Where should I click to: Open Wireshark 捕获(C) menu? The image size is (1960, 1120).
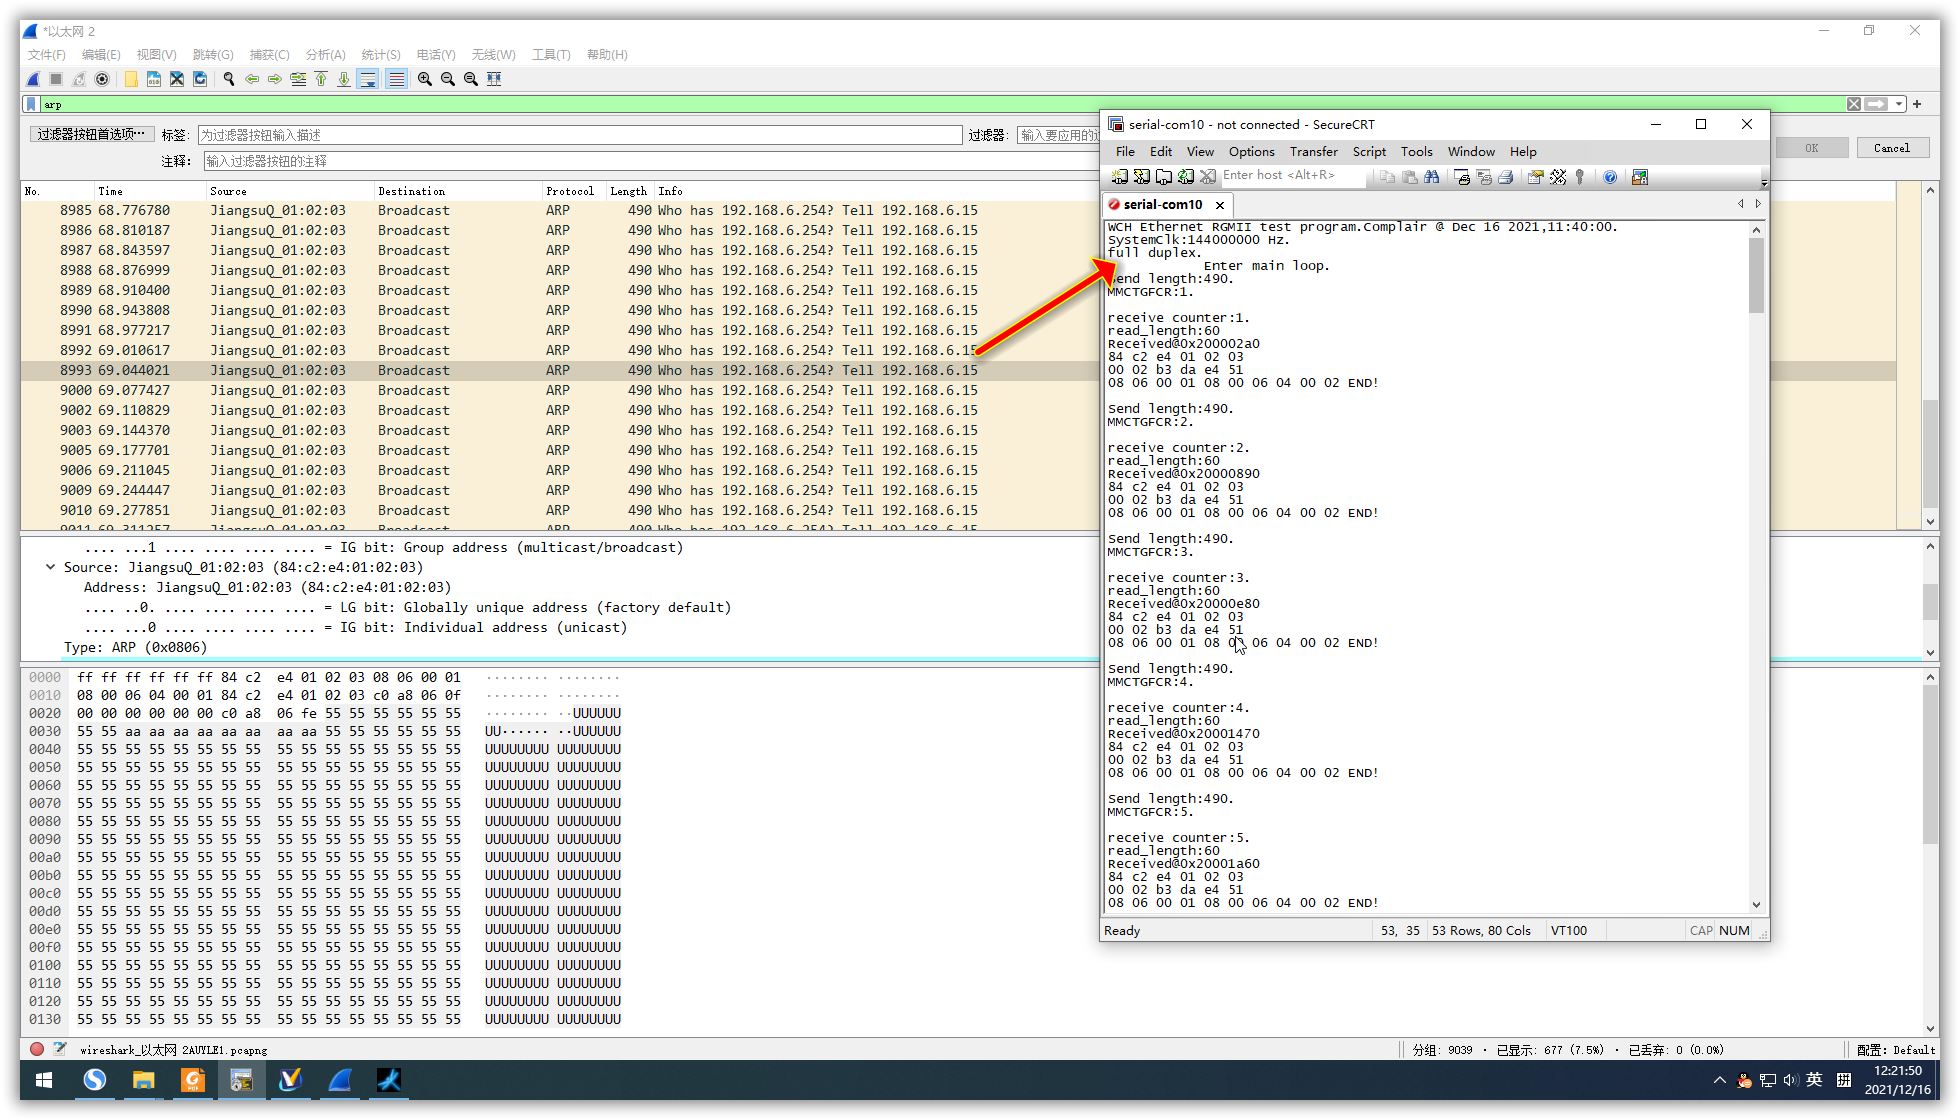269,54
